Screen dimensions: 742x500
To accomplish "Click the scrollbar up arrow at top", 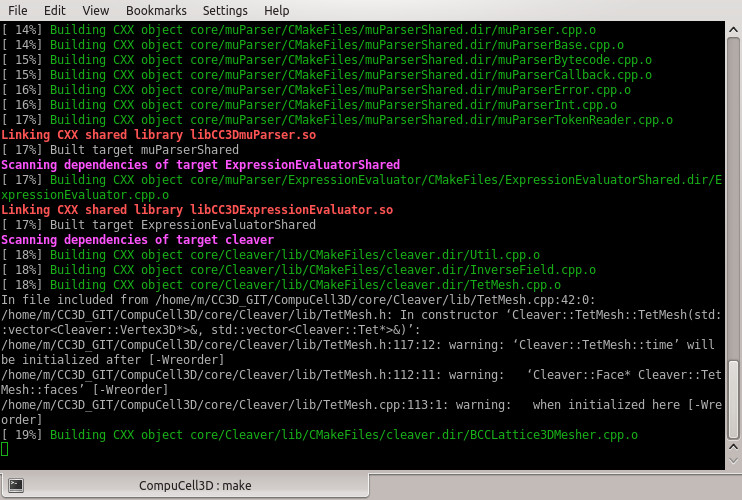I will (733, 29).
